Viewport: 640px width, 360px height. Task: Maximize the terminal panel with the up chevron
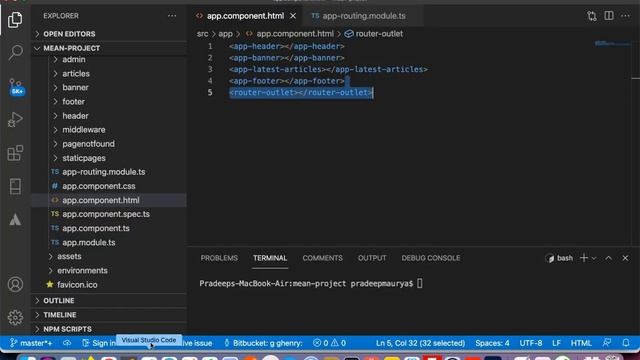(x=609, y=258)
